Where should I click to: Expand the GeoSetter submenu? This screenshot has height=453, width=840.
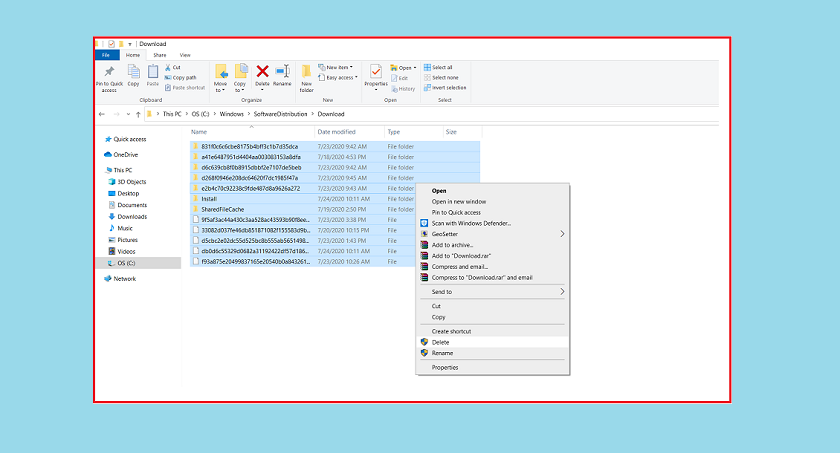point(492,234)
